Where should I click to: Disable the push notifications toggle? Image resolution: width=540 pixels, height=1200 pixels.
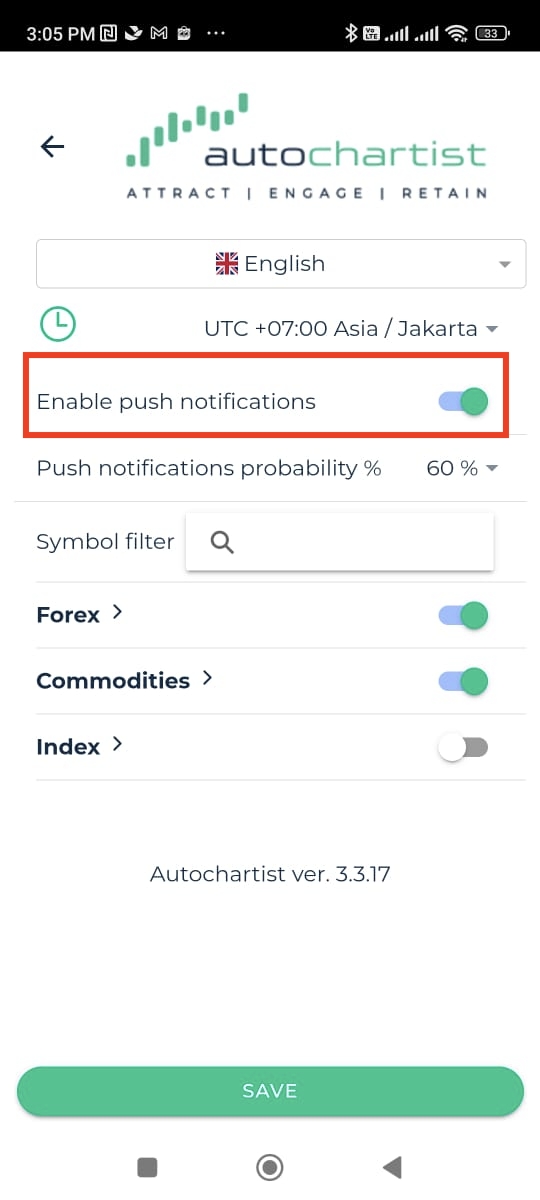tap(463, 401)
